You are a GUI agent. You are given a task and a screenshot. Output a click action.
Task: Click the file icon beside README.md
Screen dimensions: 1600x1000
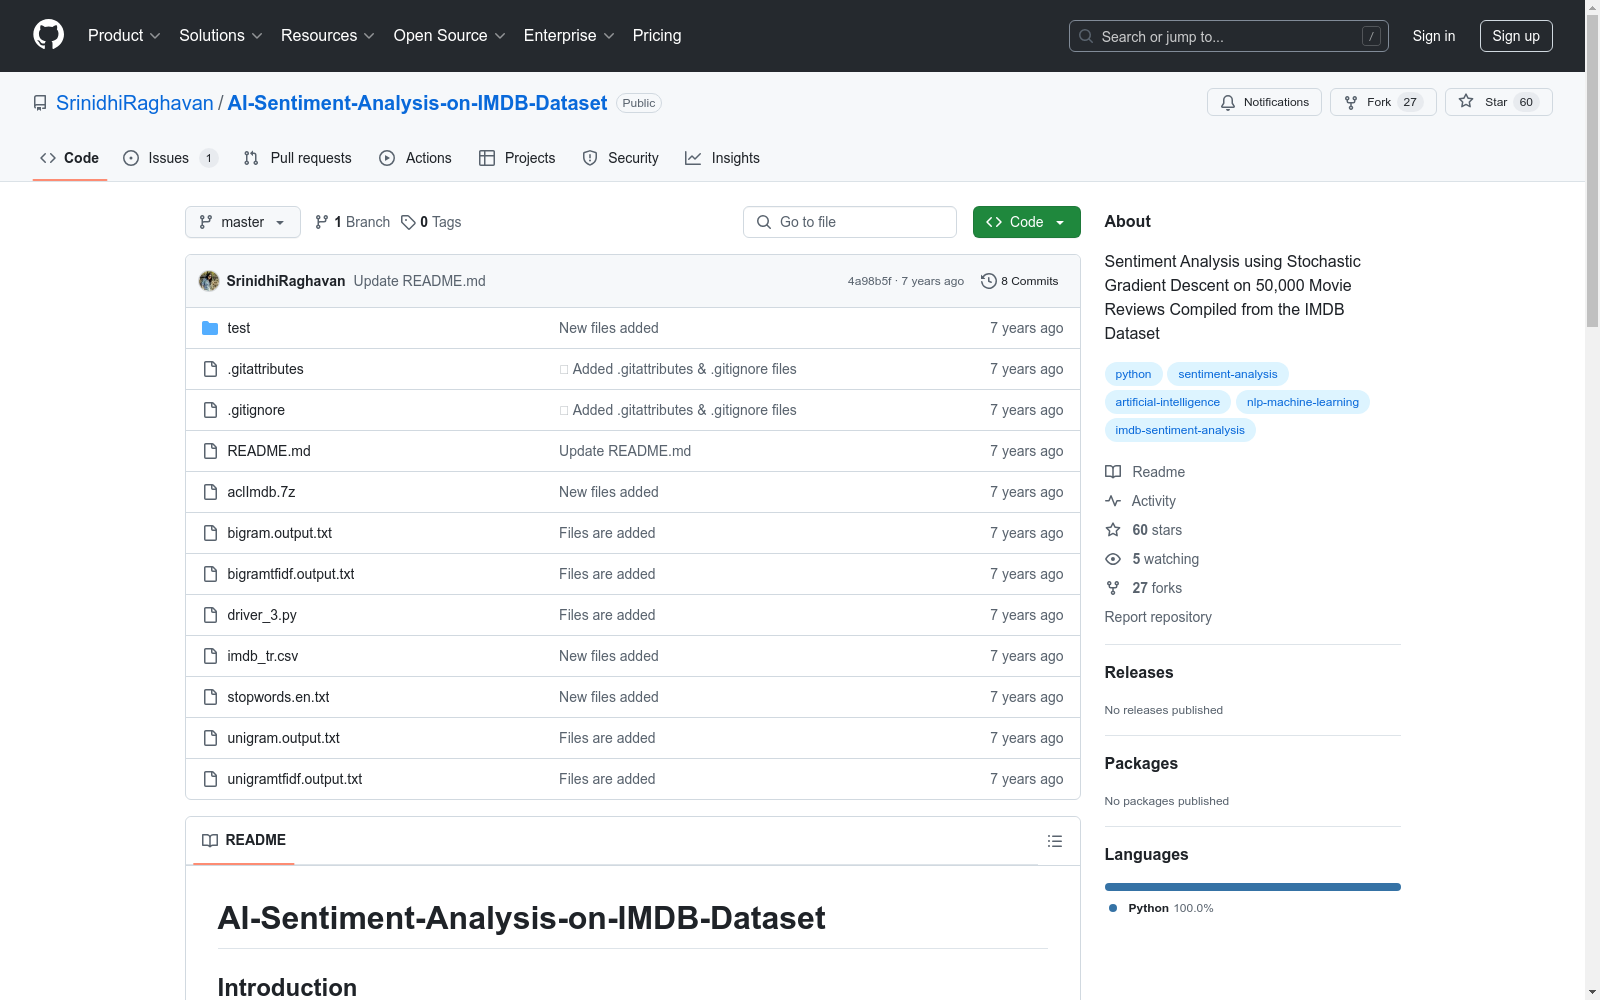210,451
